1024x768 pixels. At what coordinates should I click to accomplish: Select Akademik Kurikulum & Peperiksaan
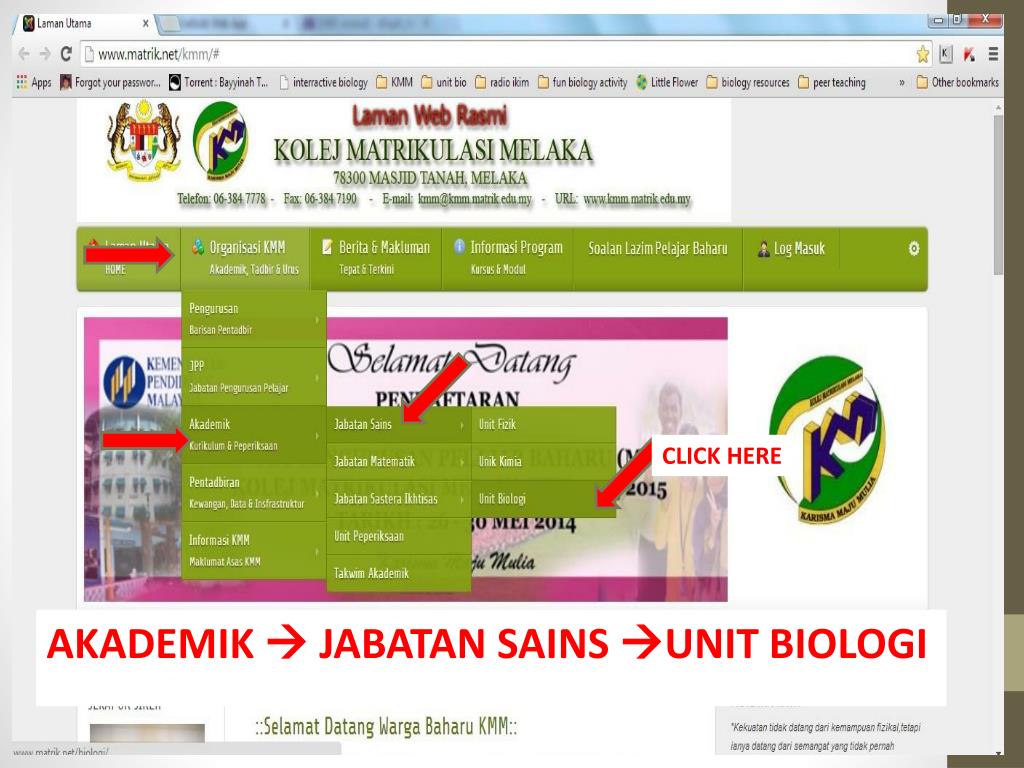(253, 434)
